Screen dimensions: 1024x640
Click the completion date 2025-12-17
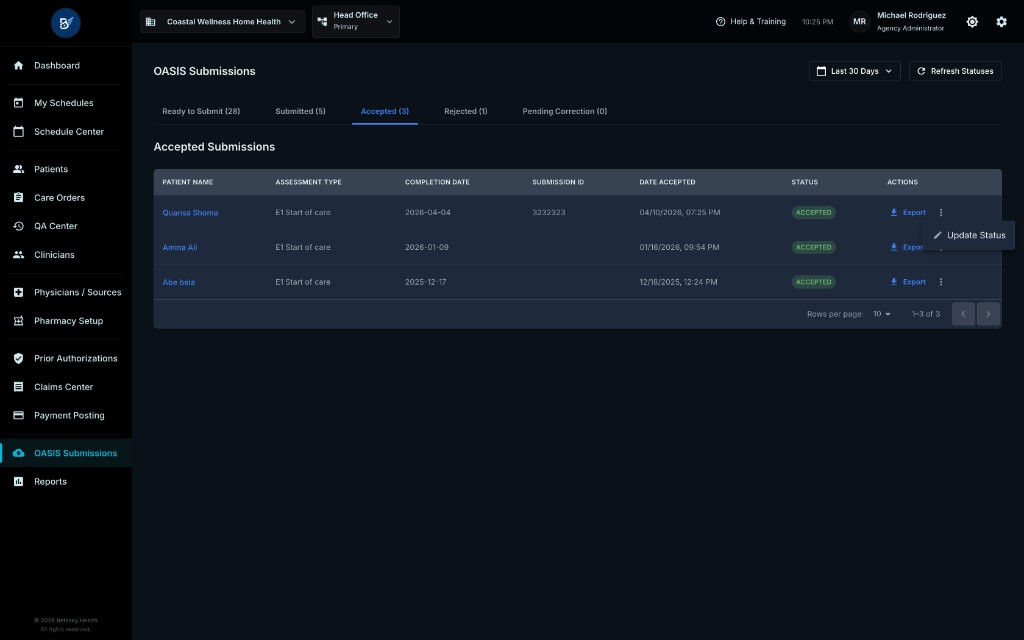[426, 282]
